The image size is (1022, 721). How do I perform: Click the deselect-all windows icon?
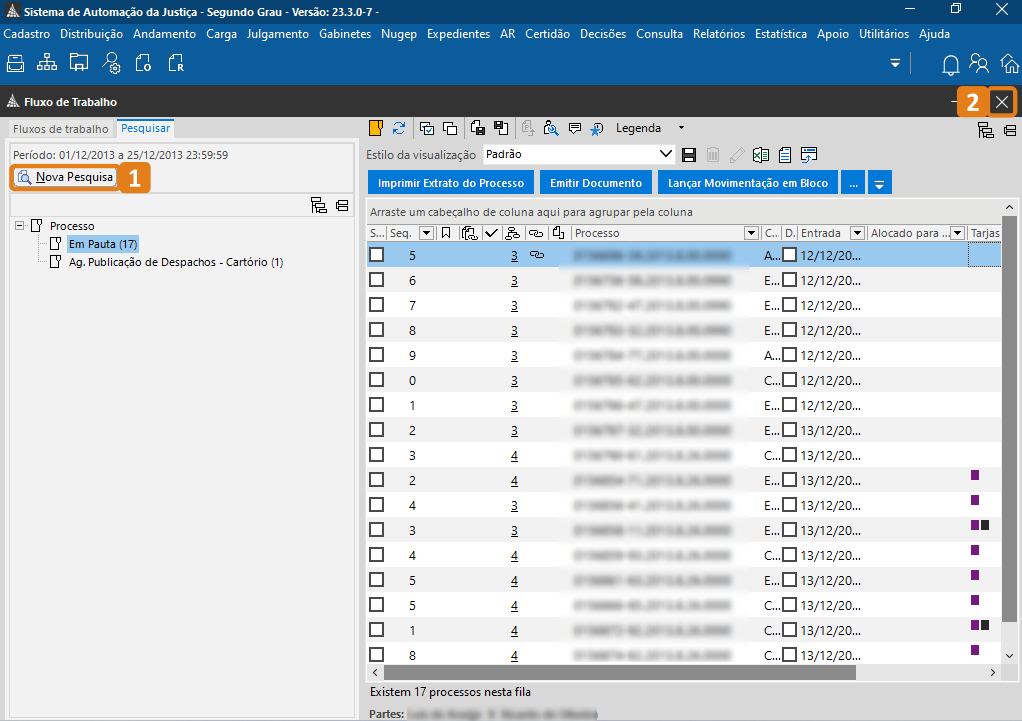(x=450, y=128)
